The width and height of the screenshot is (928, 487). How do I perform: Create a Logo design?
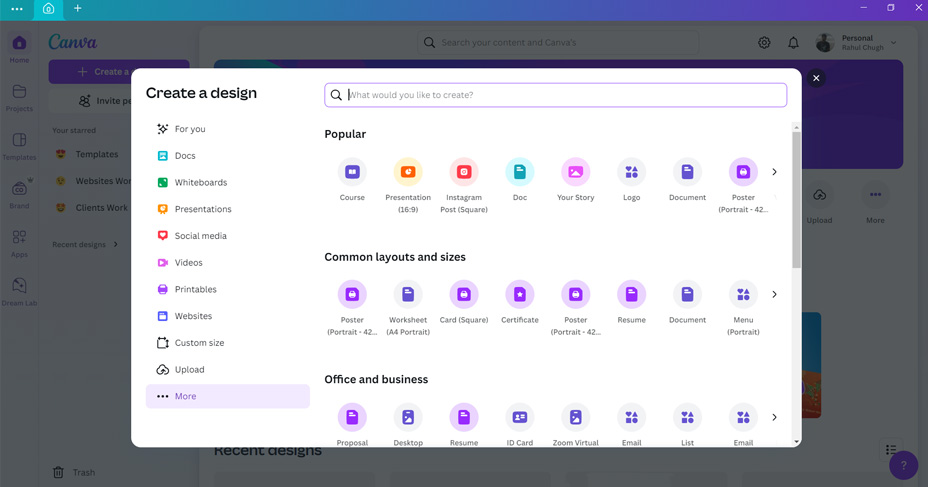pos(631,172)
